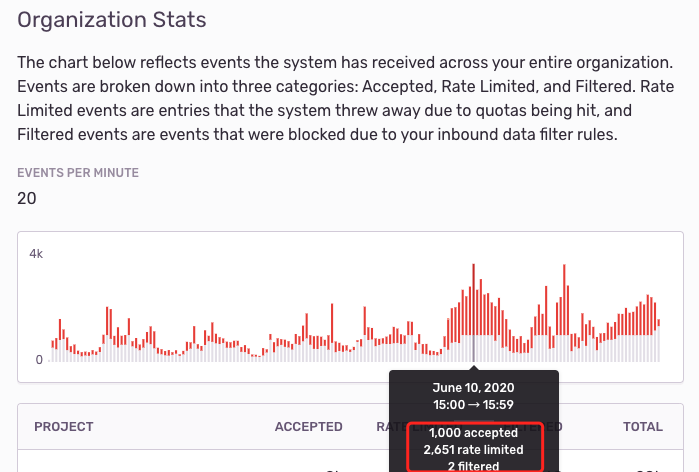Select the "2 filtered" tooltip line
Image resolution: width=699 pixels, height=472 pixels.
click(x=473, y=465)
